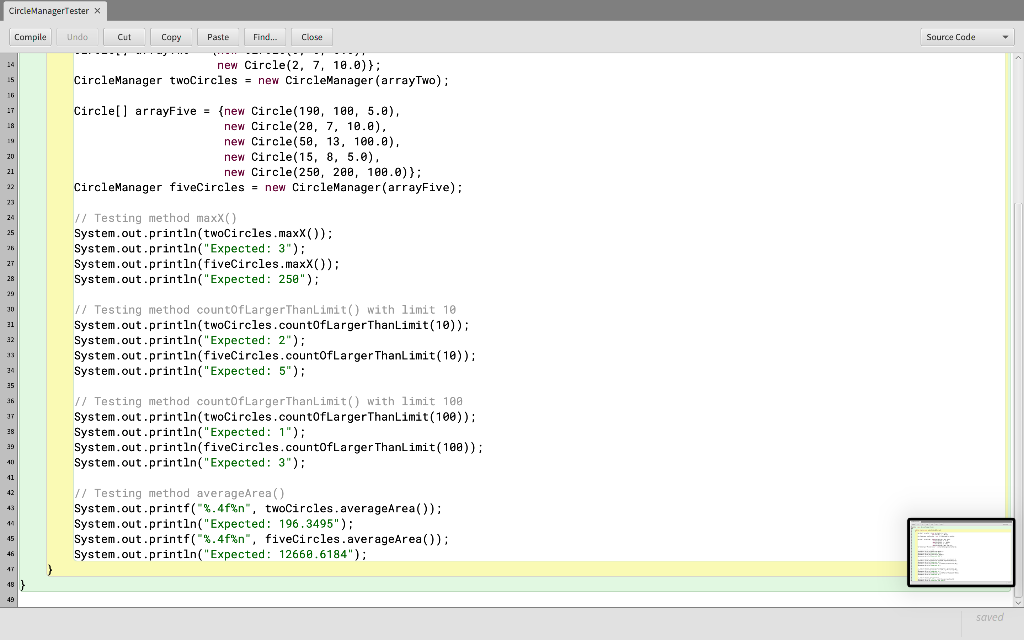Click the code minimap thumbnail

(x=960, y=552)
